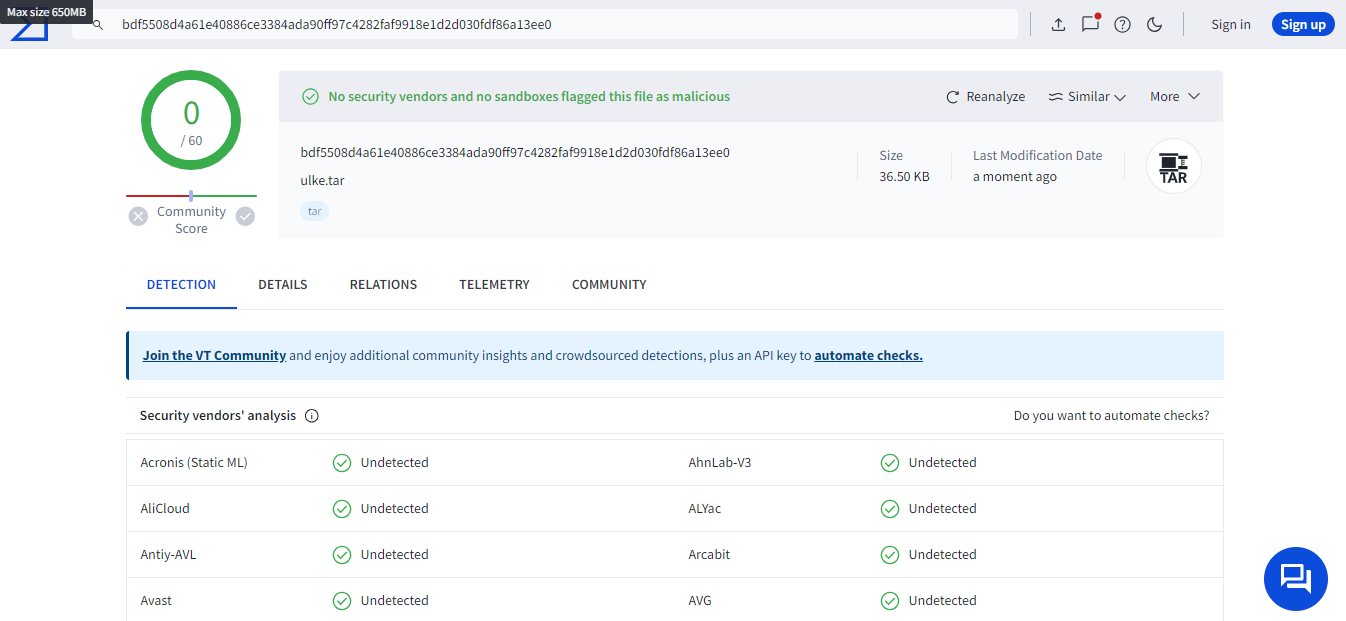
Task: Click the VirusTotal logo icon
Action: click(x=29, y=31)
